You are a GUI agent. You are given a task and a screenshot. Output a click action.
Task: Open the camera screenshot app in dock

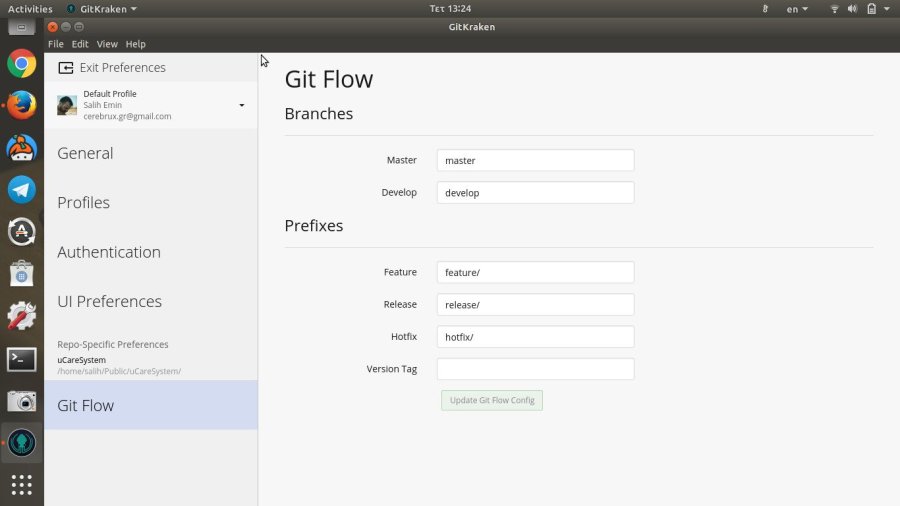(x=21, y=401)
